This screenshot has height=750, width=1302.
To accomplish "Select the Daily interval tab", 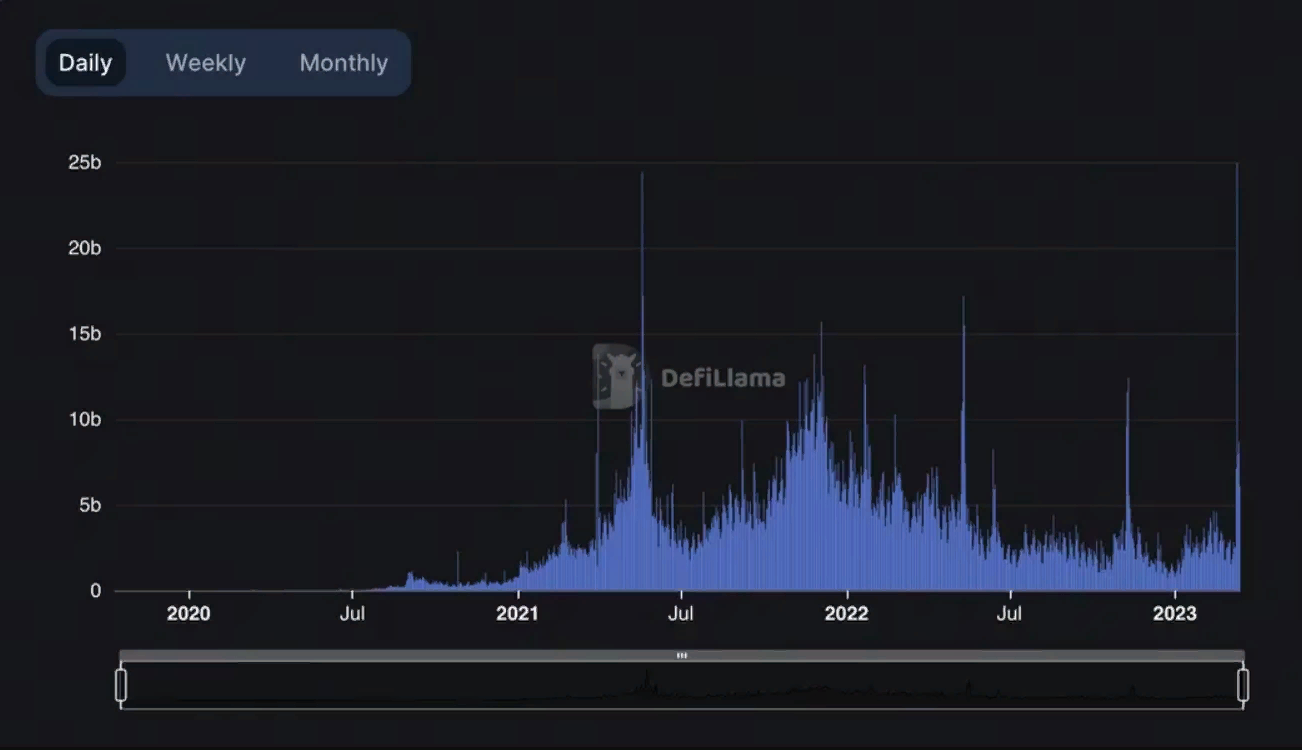I will (x=85, y=63).
